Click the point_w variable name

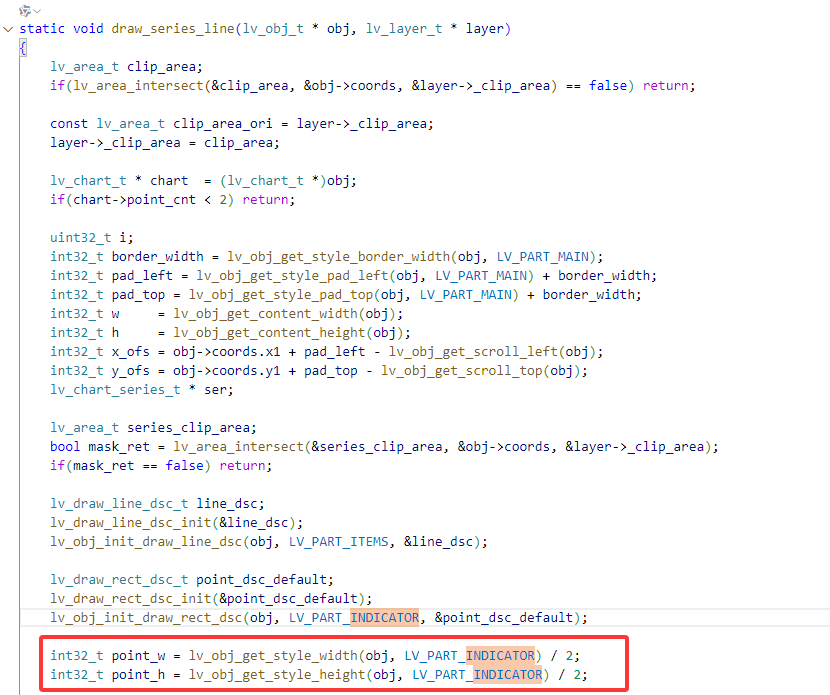(139, 656)
